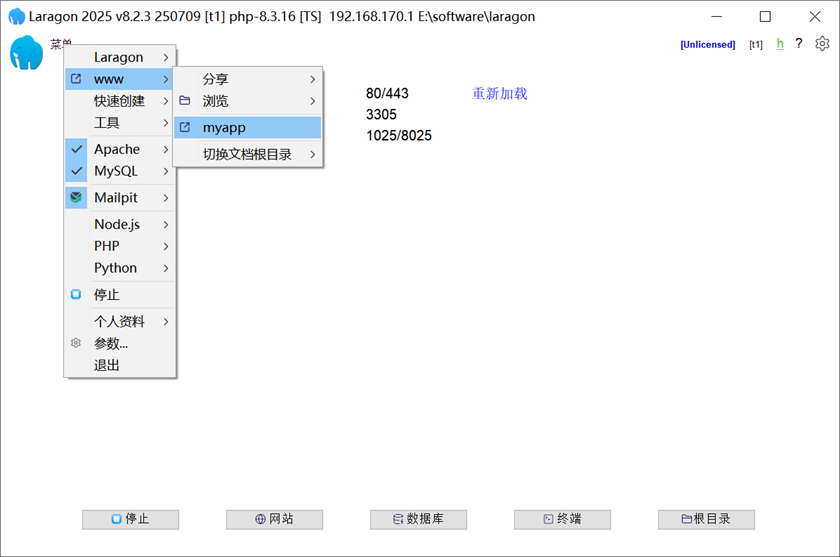Select the Mailpit menu entry

point(120,198)
